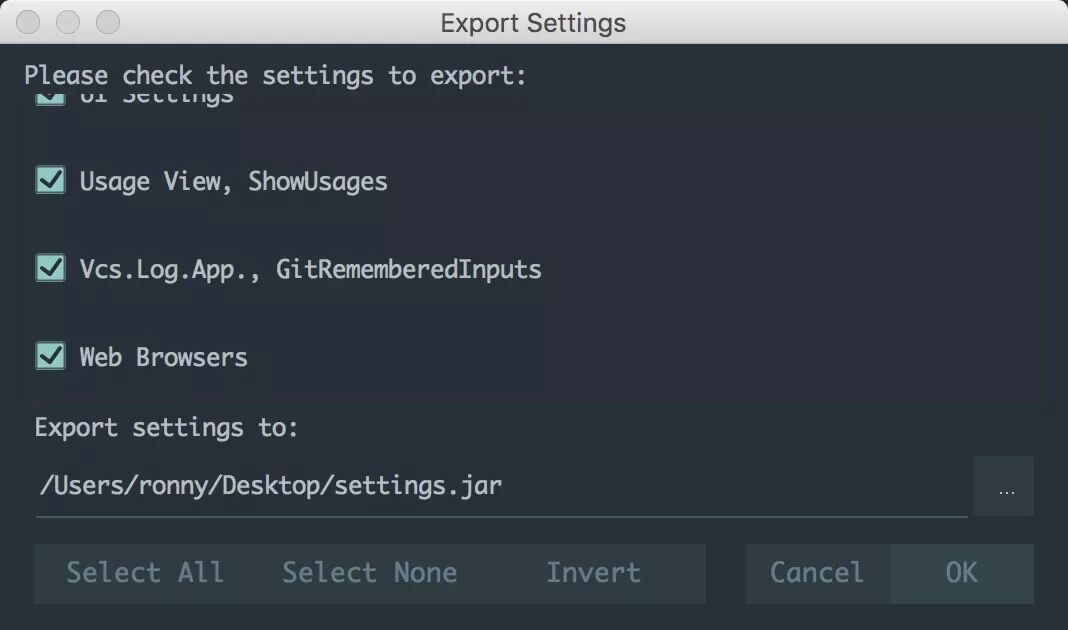1068x630 pixels.
Task: Click into the settings.jar export path field
Action: click(500, 487)
